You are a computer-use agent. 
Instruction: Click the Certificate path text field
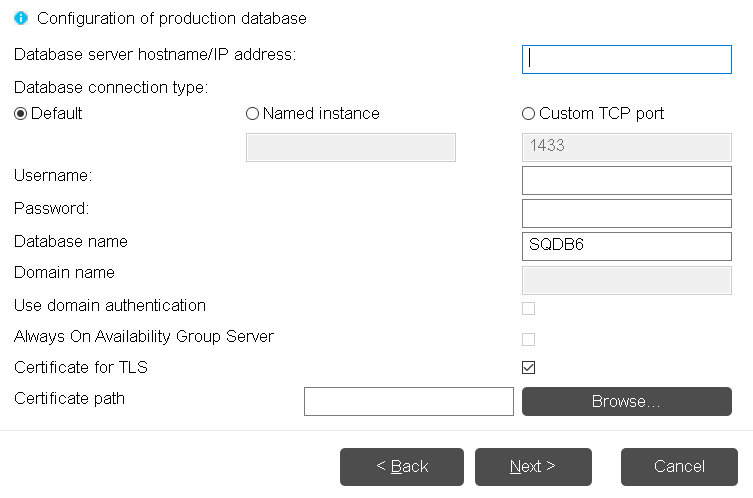point(408,401)
